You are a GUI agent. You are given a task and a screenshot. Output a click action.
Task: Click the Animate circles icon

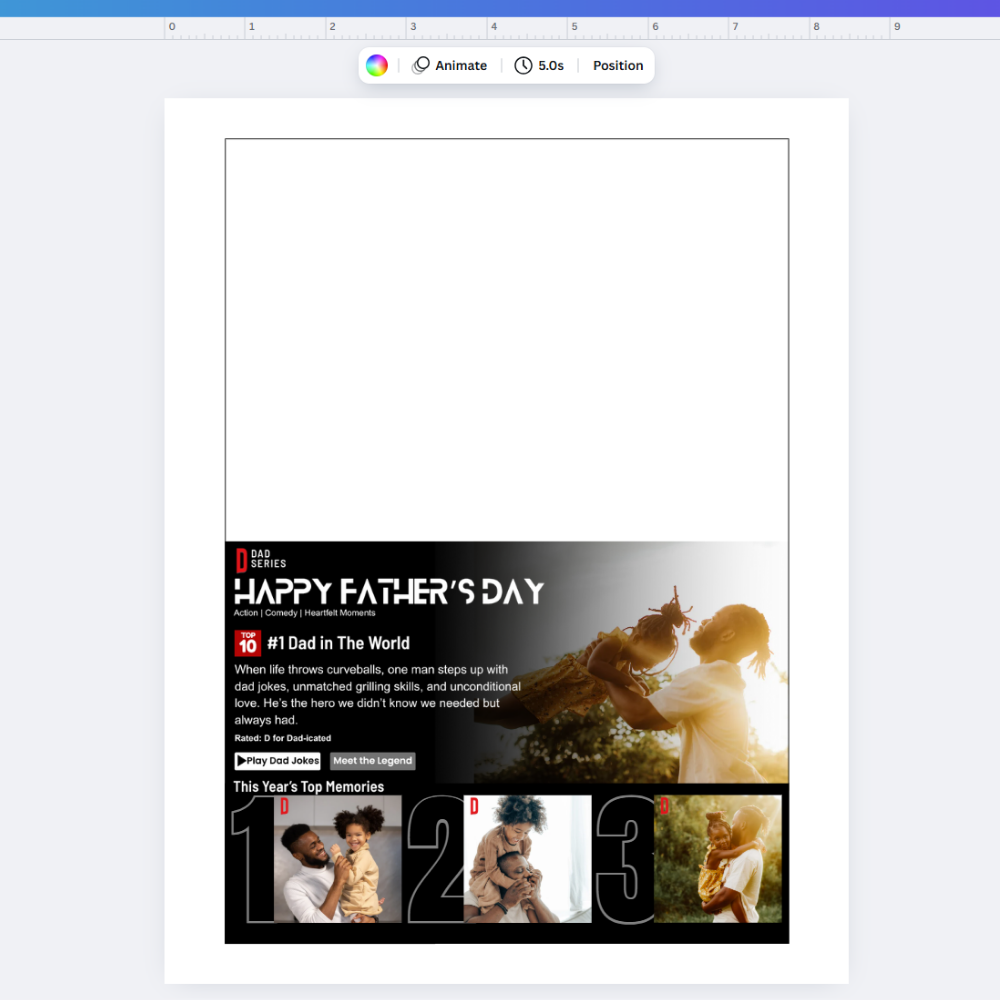click(421, 65)
